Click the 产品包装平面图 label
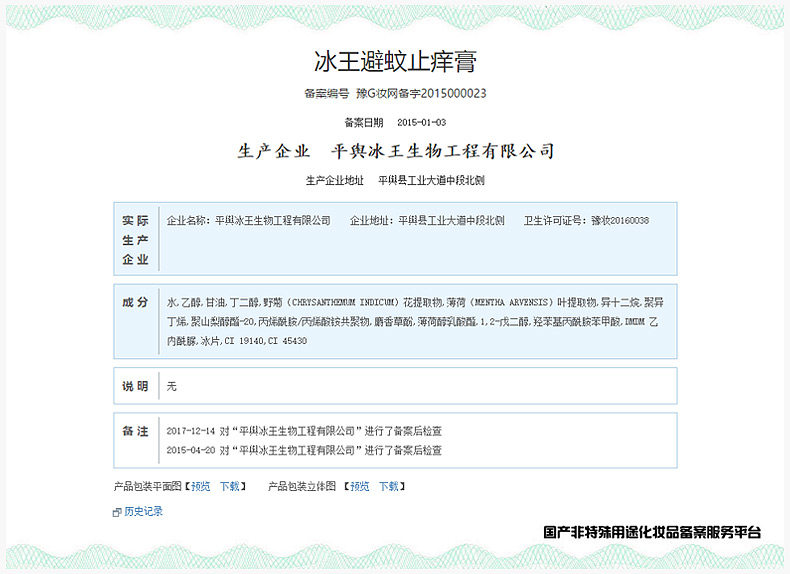Screen dimensions: 790x574 coord(147,486)
